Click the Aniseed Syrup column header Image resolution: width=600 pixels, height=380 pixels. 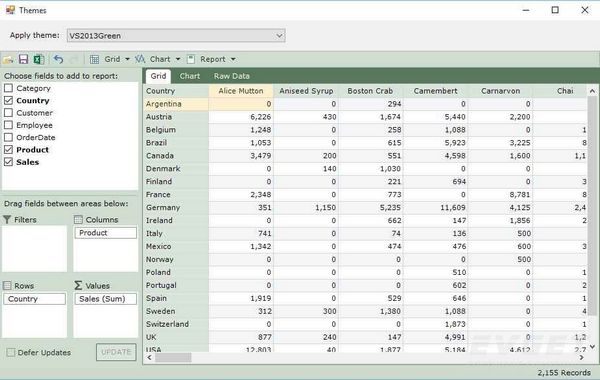(306, 91)
